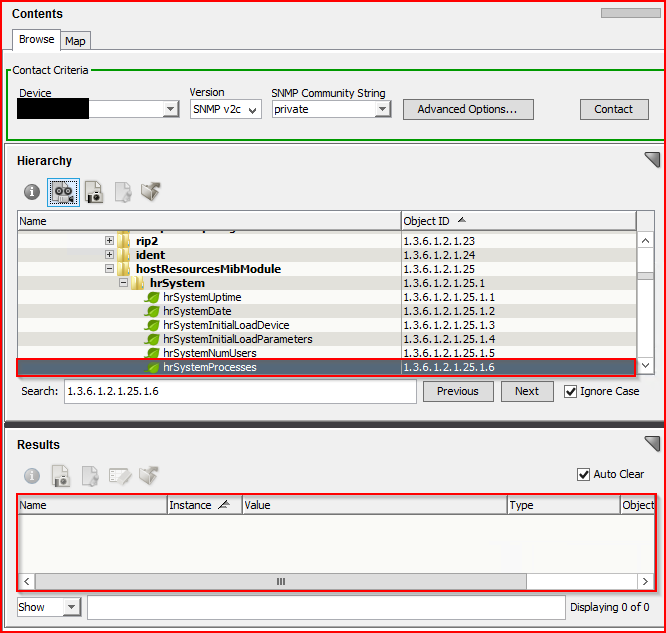Click the Hierarchy scrollbar up arrow
The height and width of the screenshot is (633, 666).
(x=646, y=241)
